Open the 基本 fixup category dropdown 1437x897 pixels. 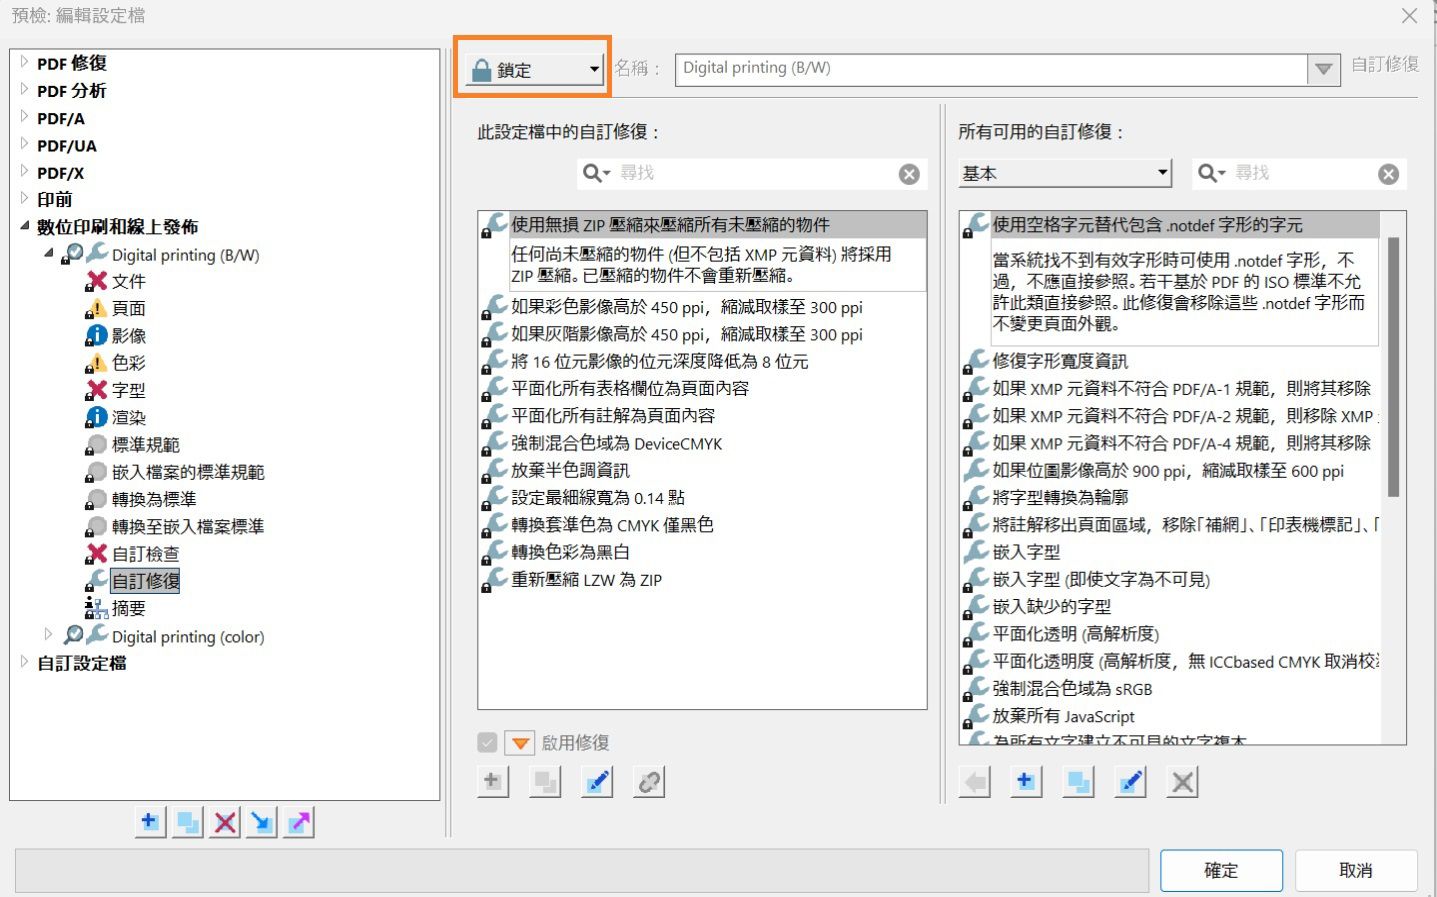[x=1065, y=173]
